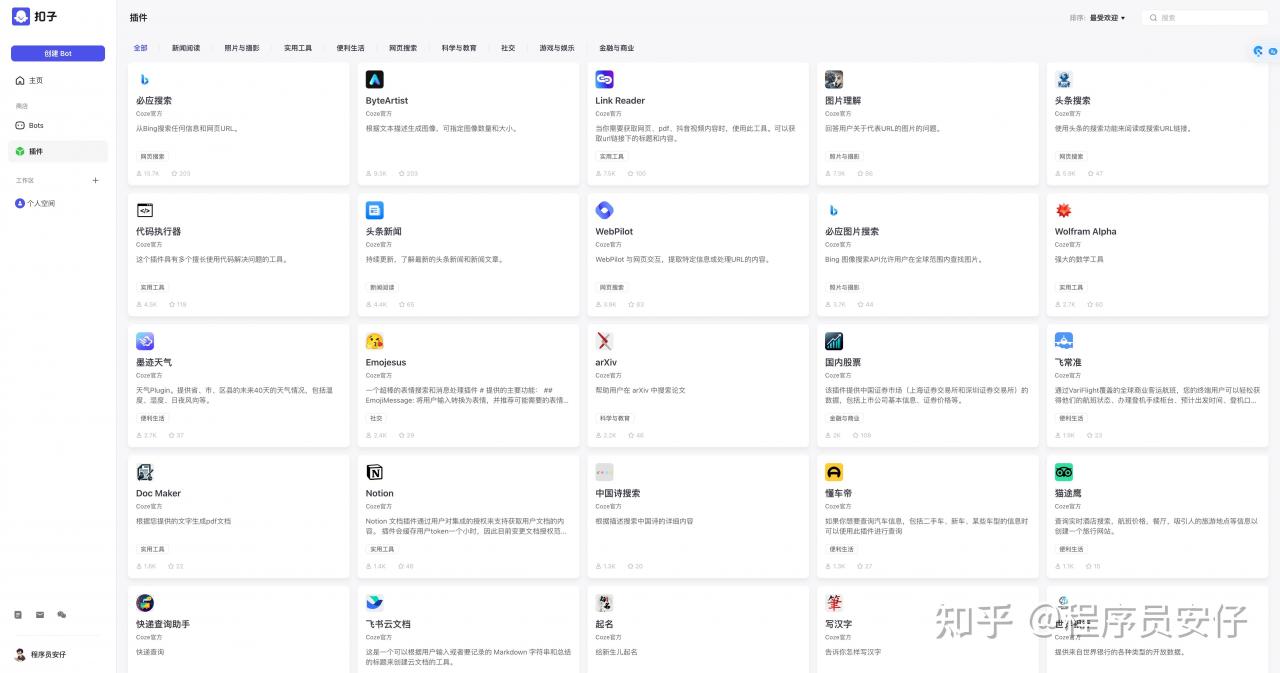Open the mail envelope icon in sidebar footer

coord(40,615)
